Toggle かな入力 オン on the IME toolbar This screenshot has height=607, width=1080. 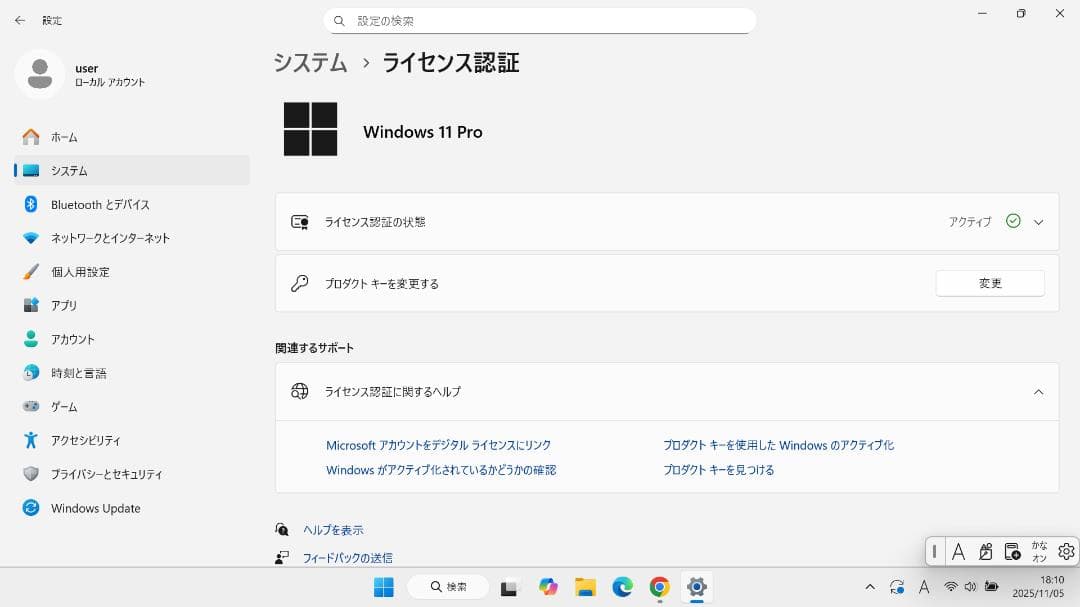(1040, 551)
